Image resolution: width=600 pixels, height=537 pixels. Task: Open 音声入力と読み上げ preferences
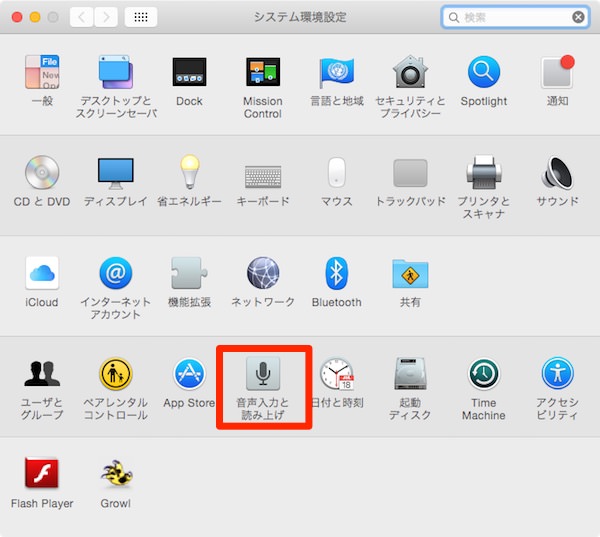263,373
